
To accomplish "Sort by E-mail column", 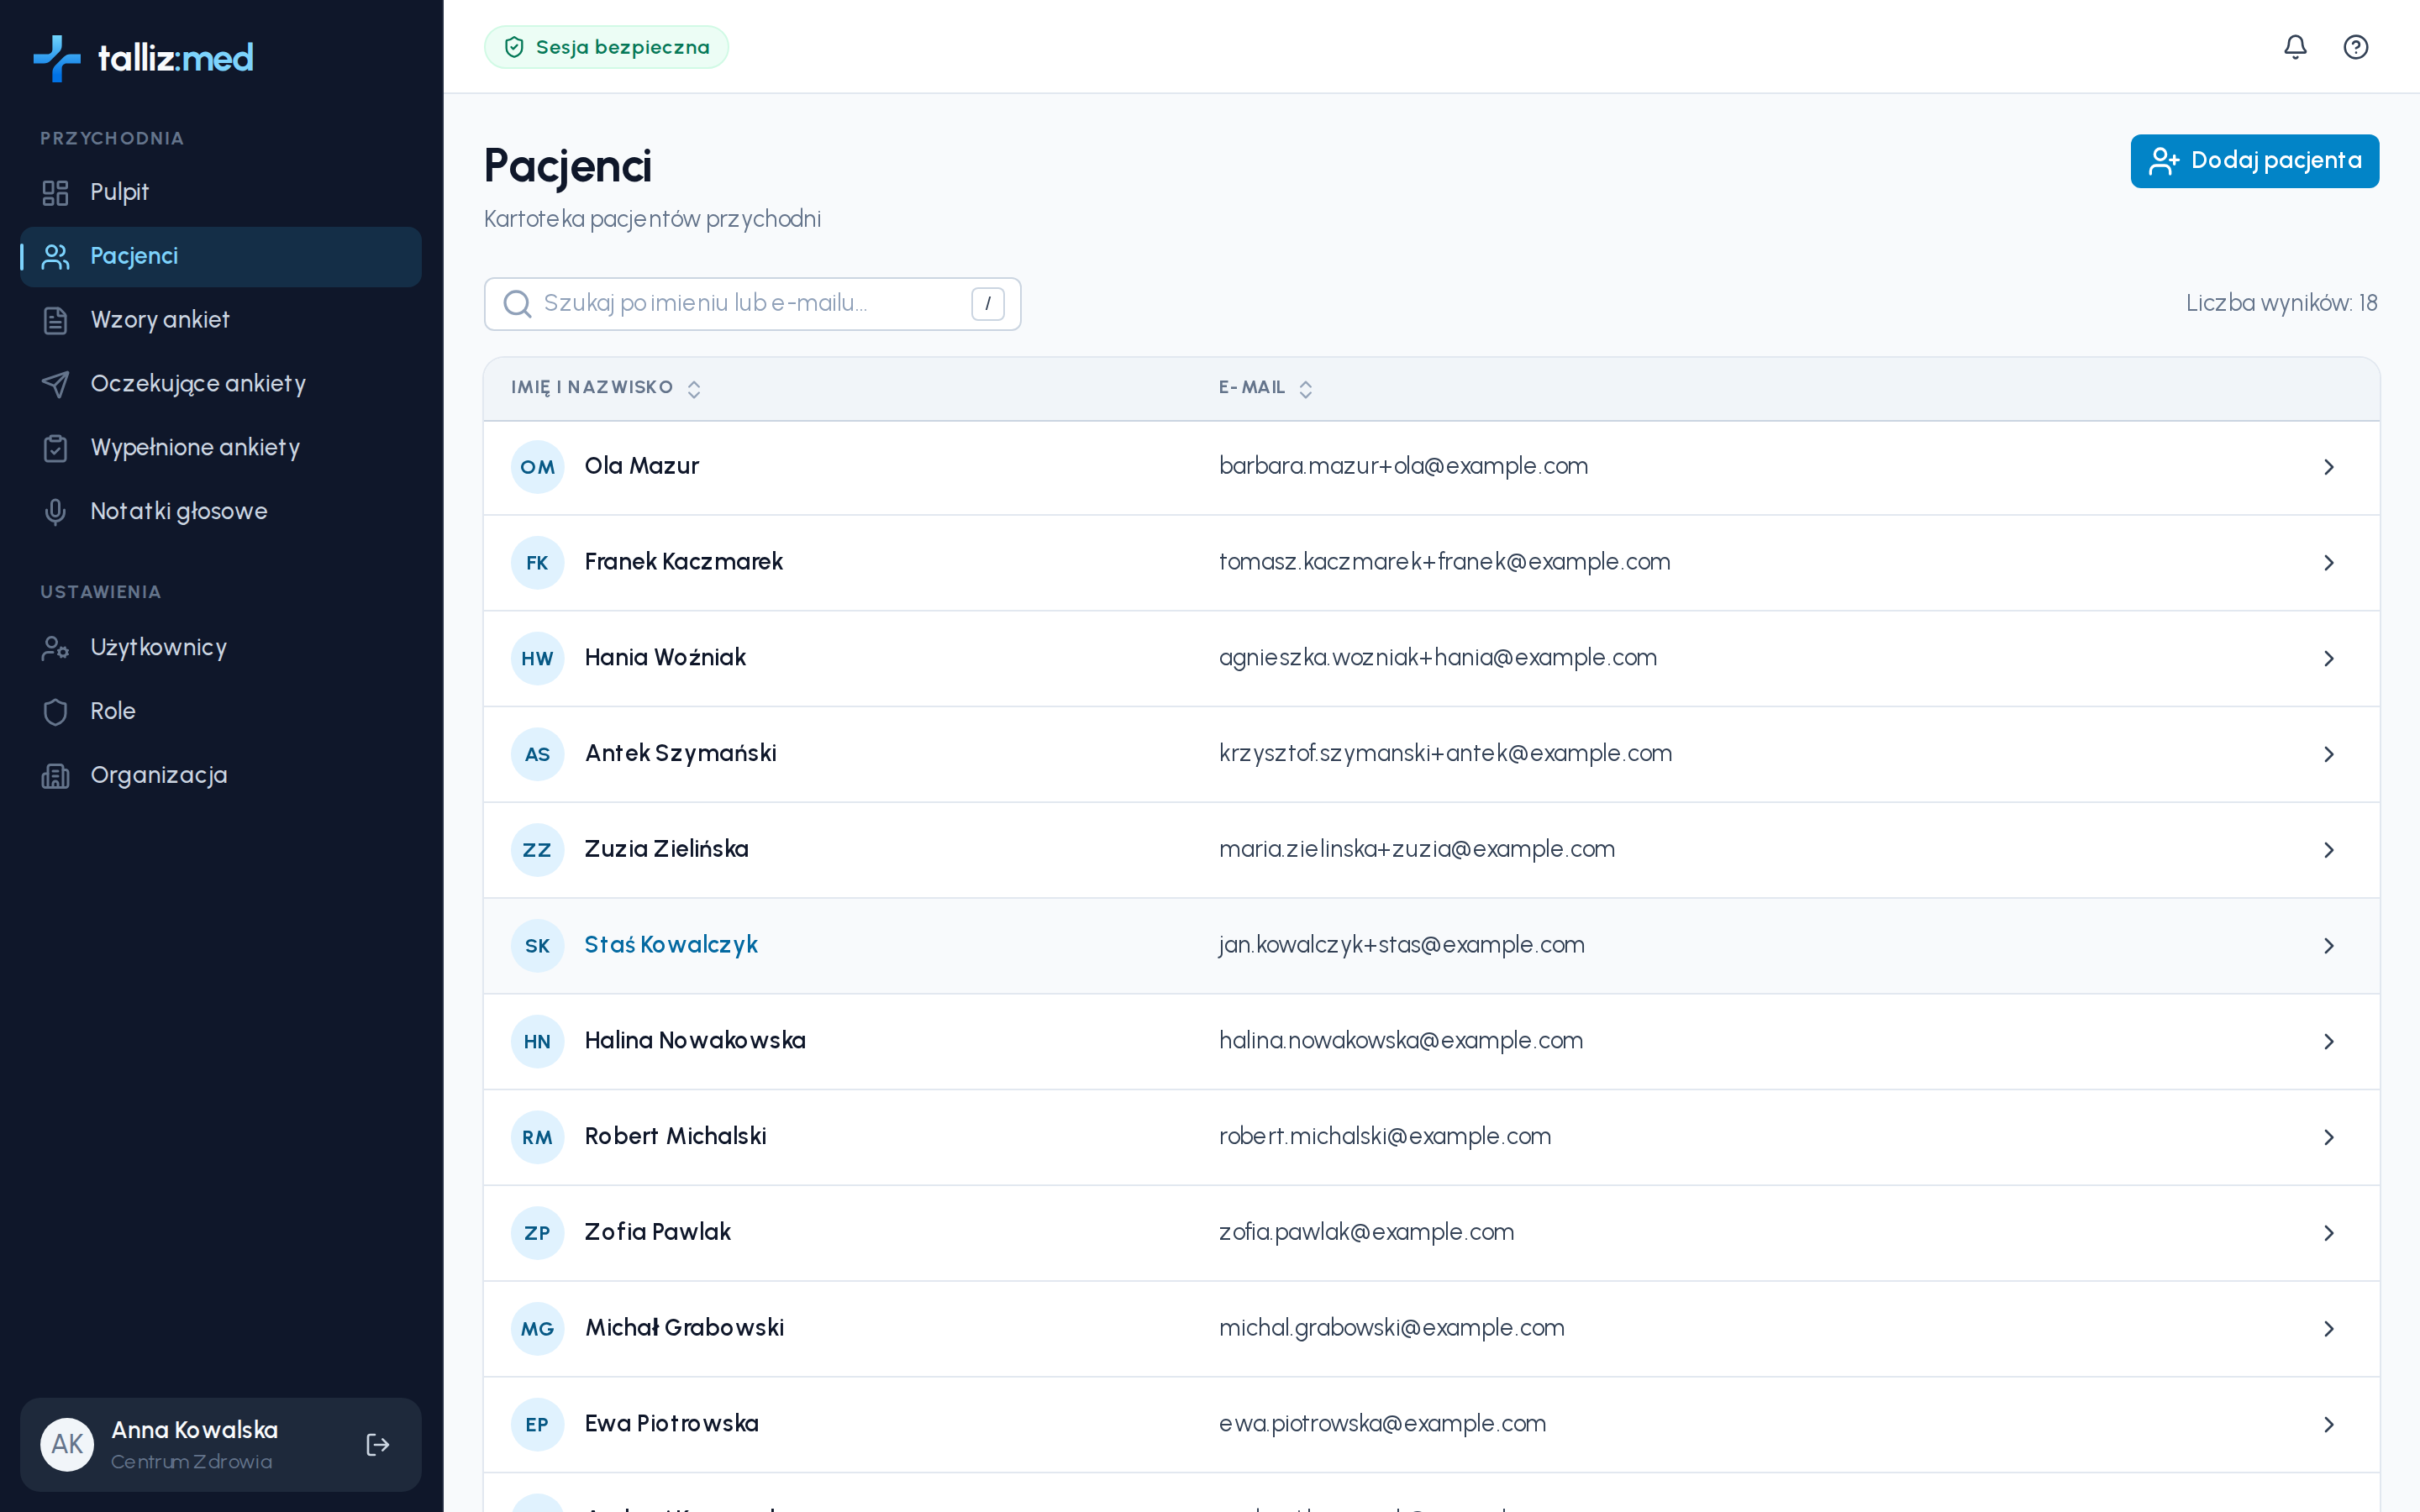I will coord(1265,388).
